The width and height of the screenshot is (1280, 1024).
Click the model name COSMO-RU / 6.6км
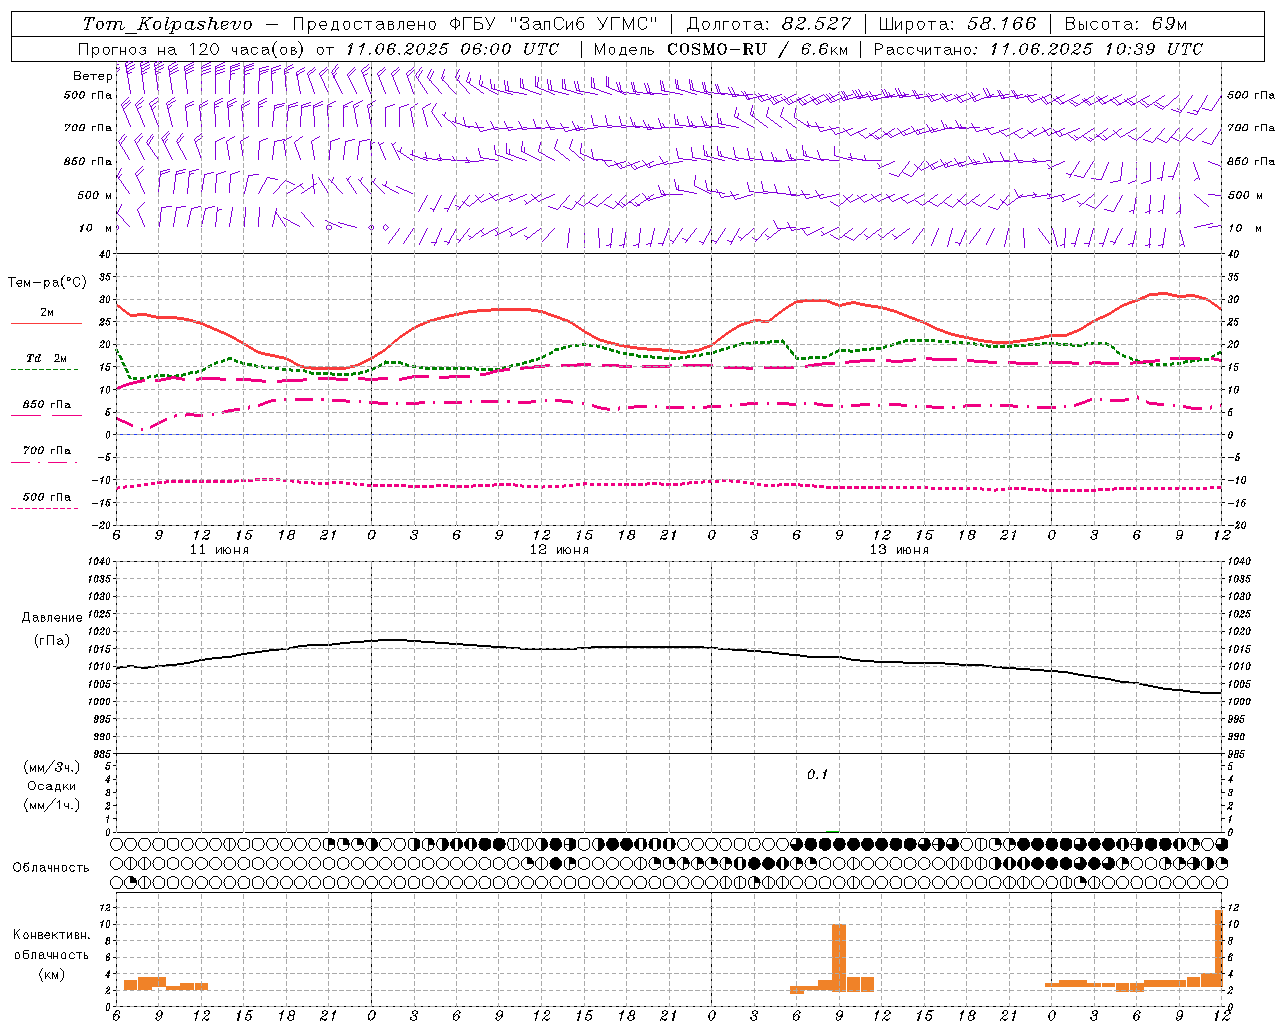[757, 49]
